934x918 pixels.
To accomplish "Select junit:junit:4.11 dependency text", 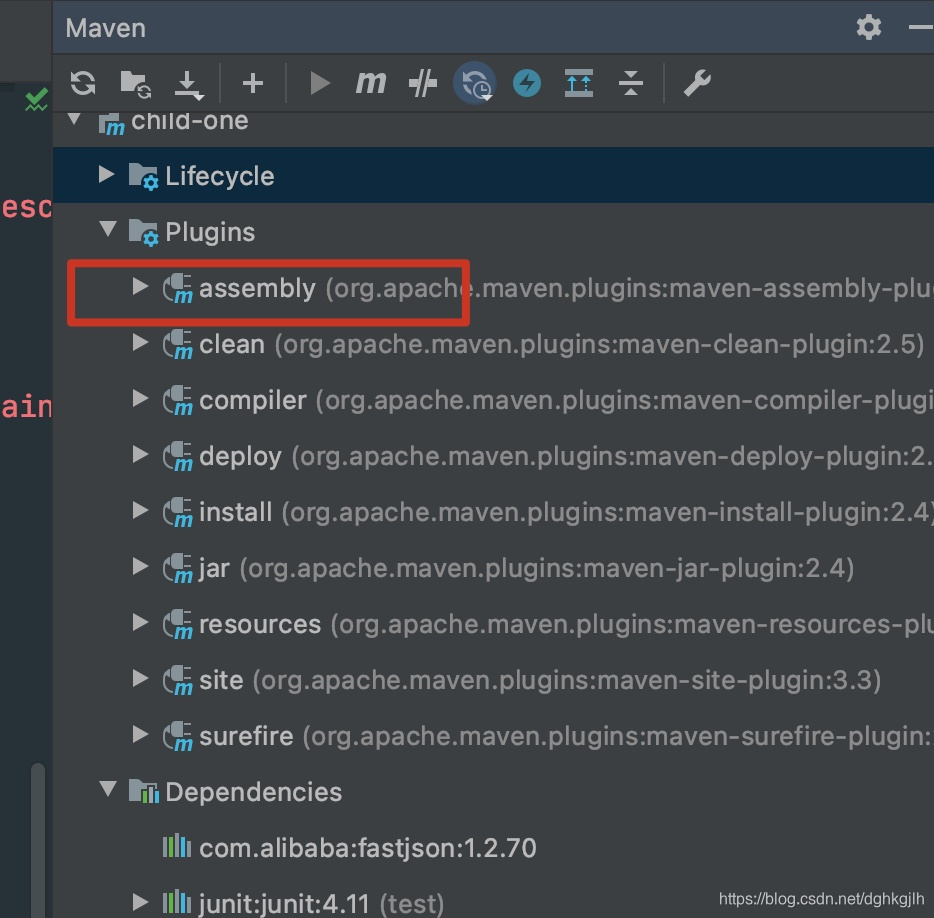I will (x=284, y=904).
